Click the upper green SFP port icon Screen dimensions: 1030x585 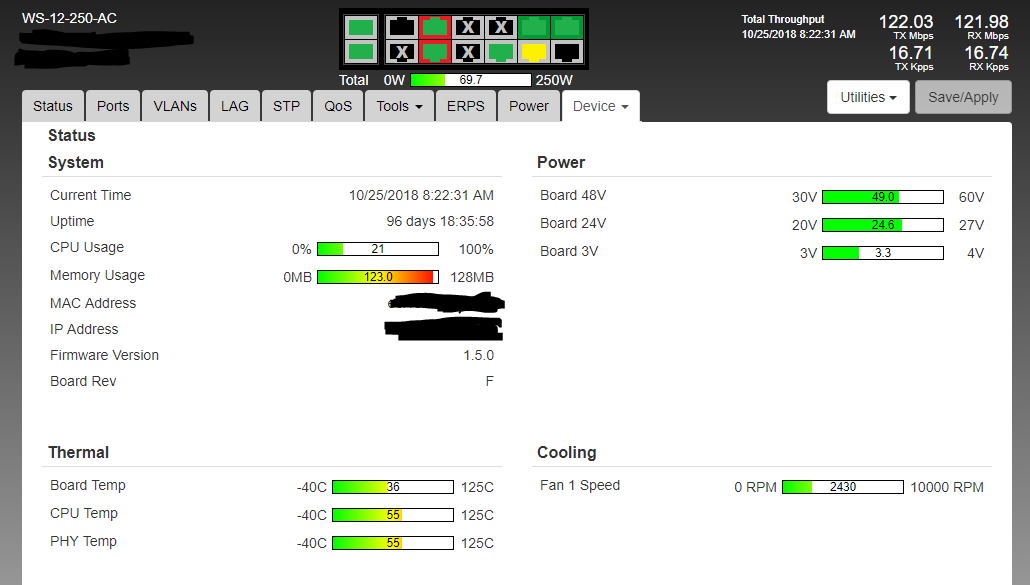[x=362, y=27]
